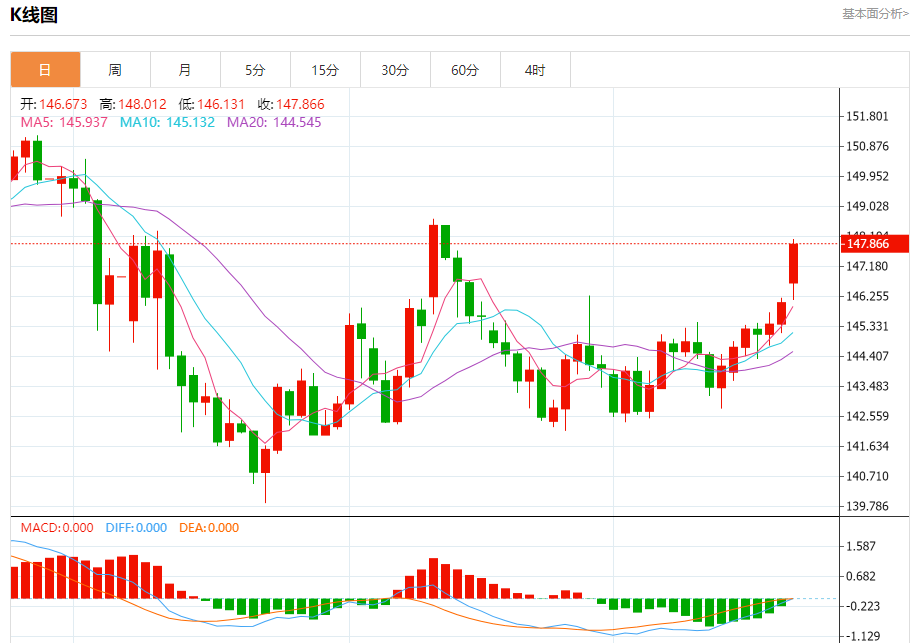
Task: Switch to the 周 weekly tab
Action: [116, 70]
